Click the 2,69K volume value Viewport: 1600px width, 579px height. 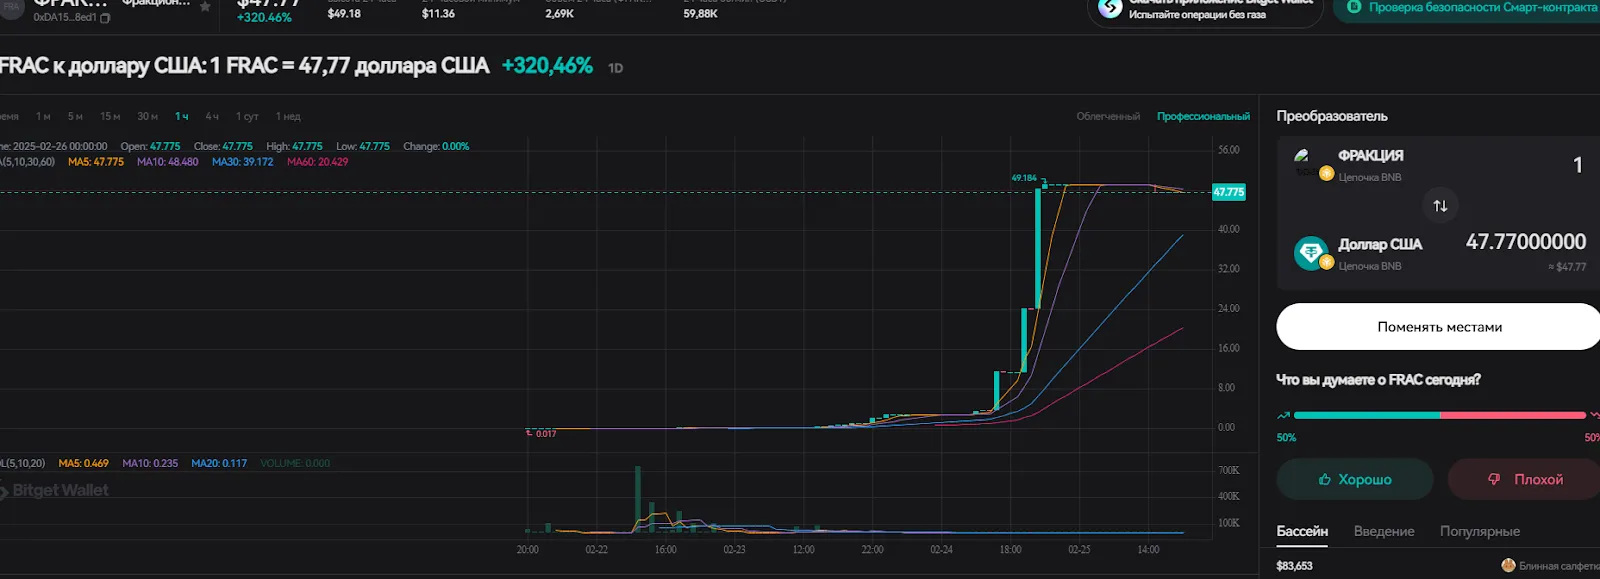pyautogui.click(x=559, y=14)
